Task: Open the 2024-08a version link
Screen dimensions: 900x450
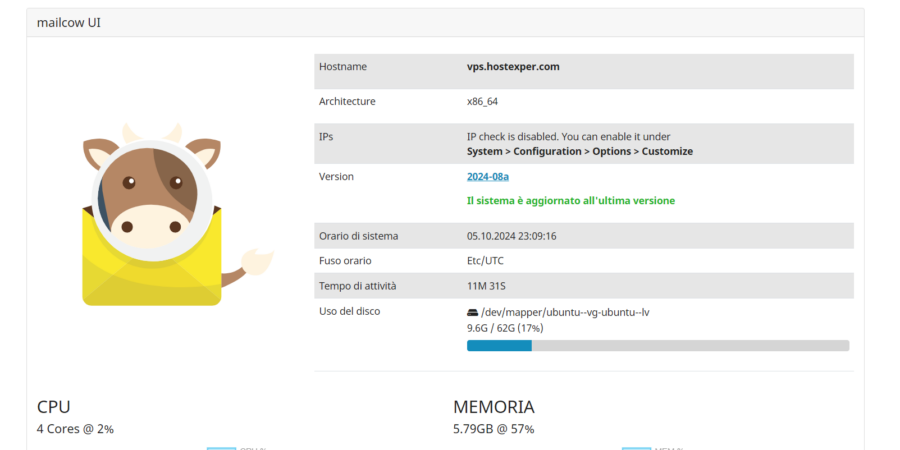Action: pyautogui.click(x=488, y=177)
